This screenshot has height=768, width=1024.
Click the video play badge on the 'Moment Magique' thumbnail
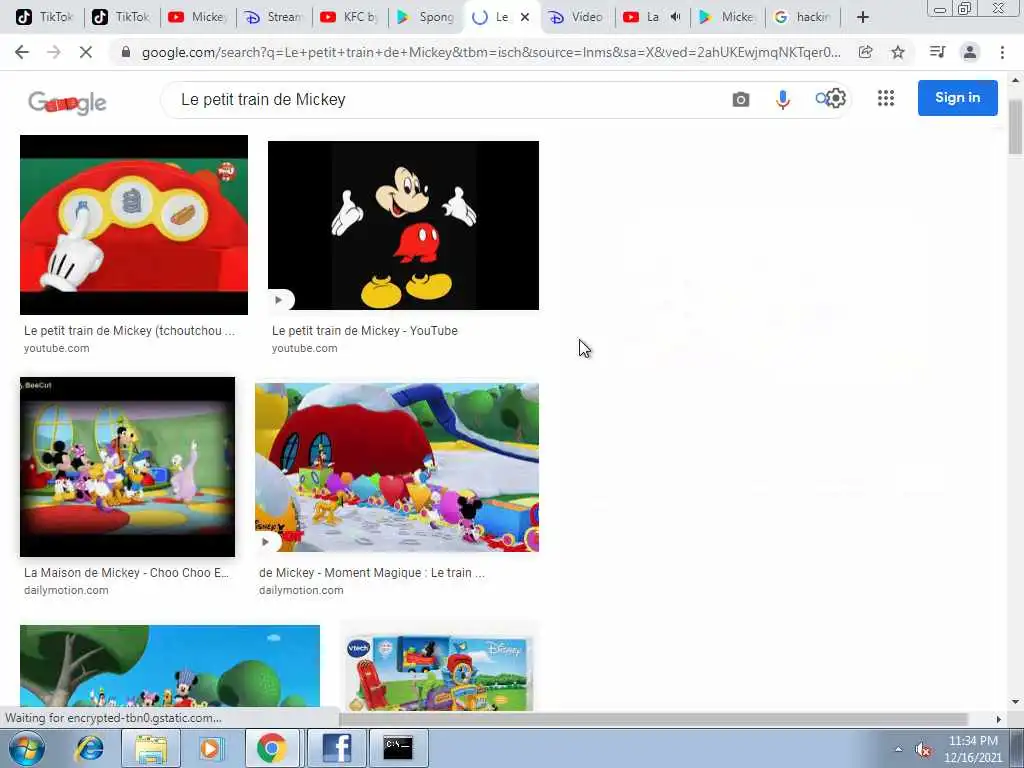[266, 542]
